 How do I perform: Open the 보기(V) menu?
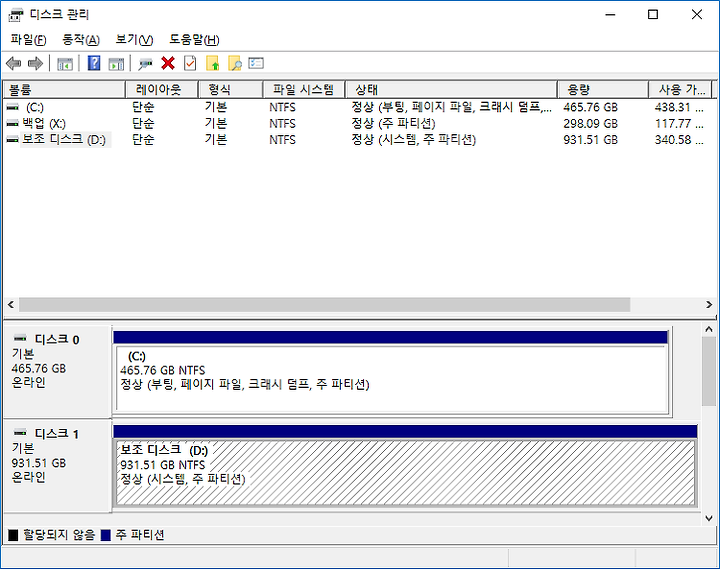[134, 40]
